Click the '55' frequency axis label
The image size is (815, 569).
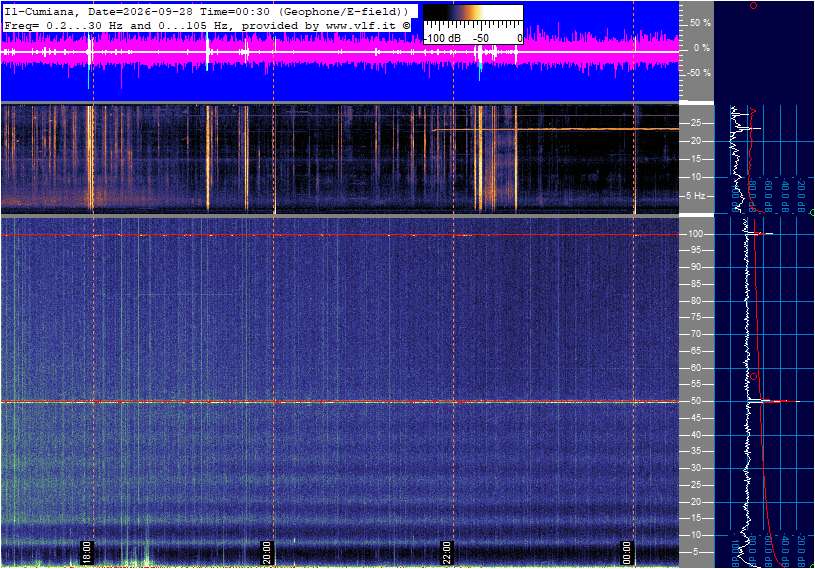[x=695, y=384]
